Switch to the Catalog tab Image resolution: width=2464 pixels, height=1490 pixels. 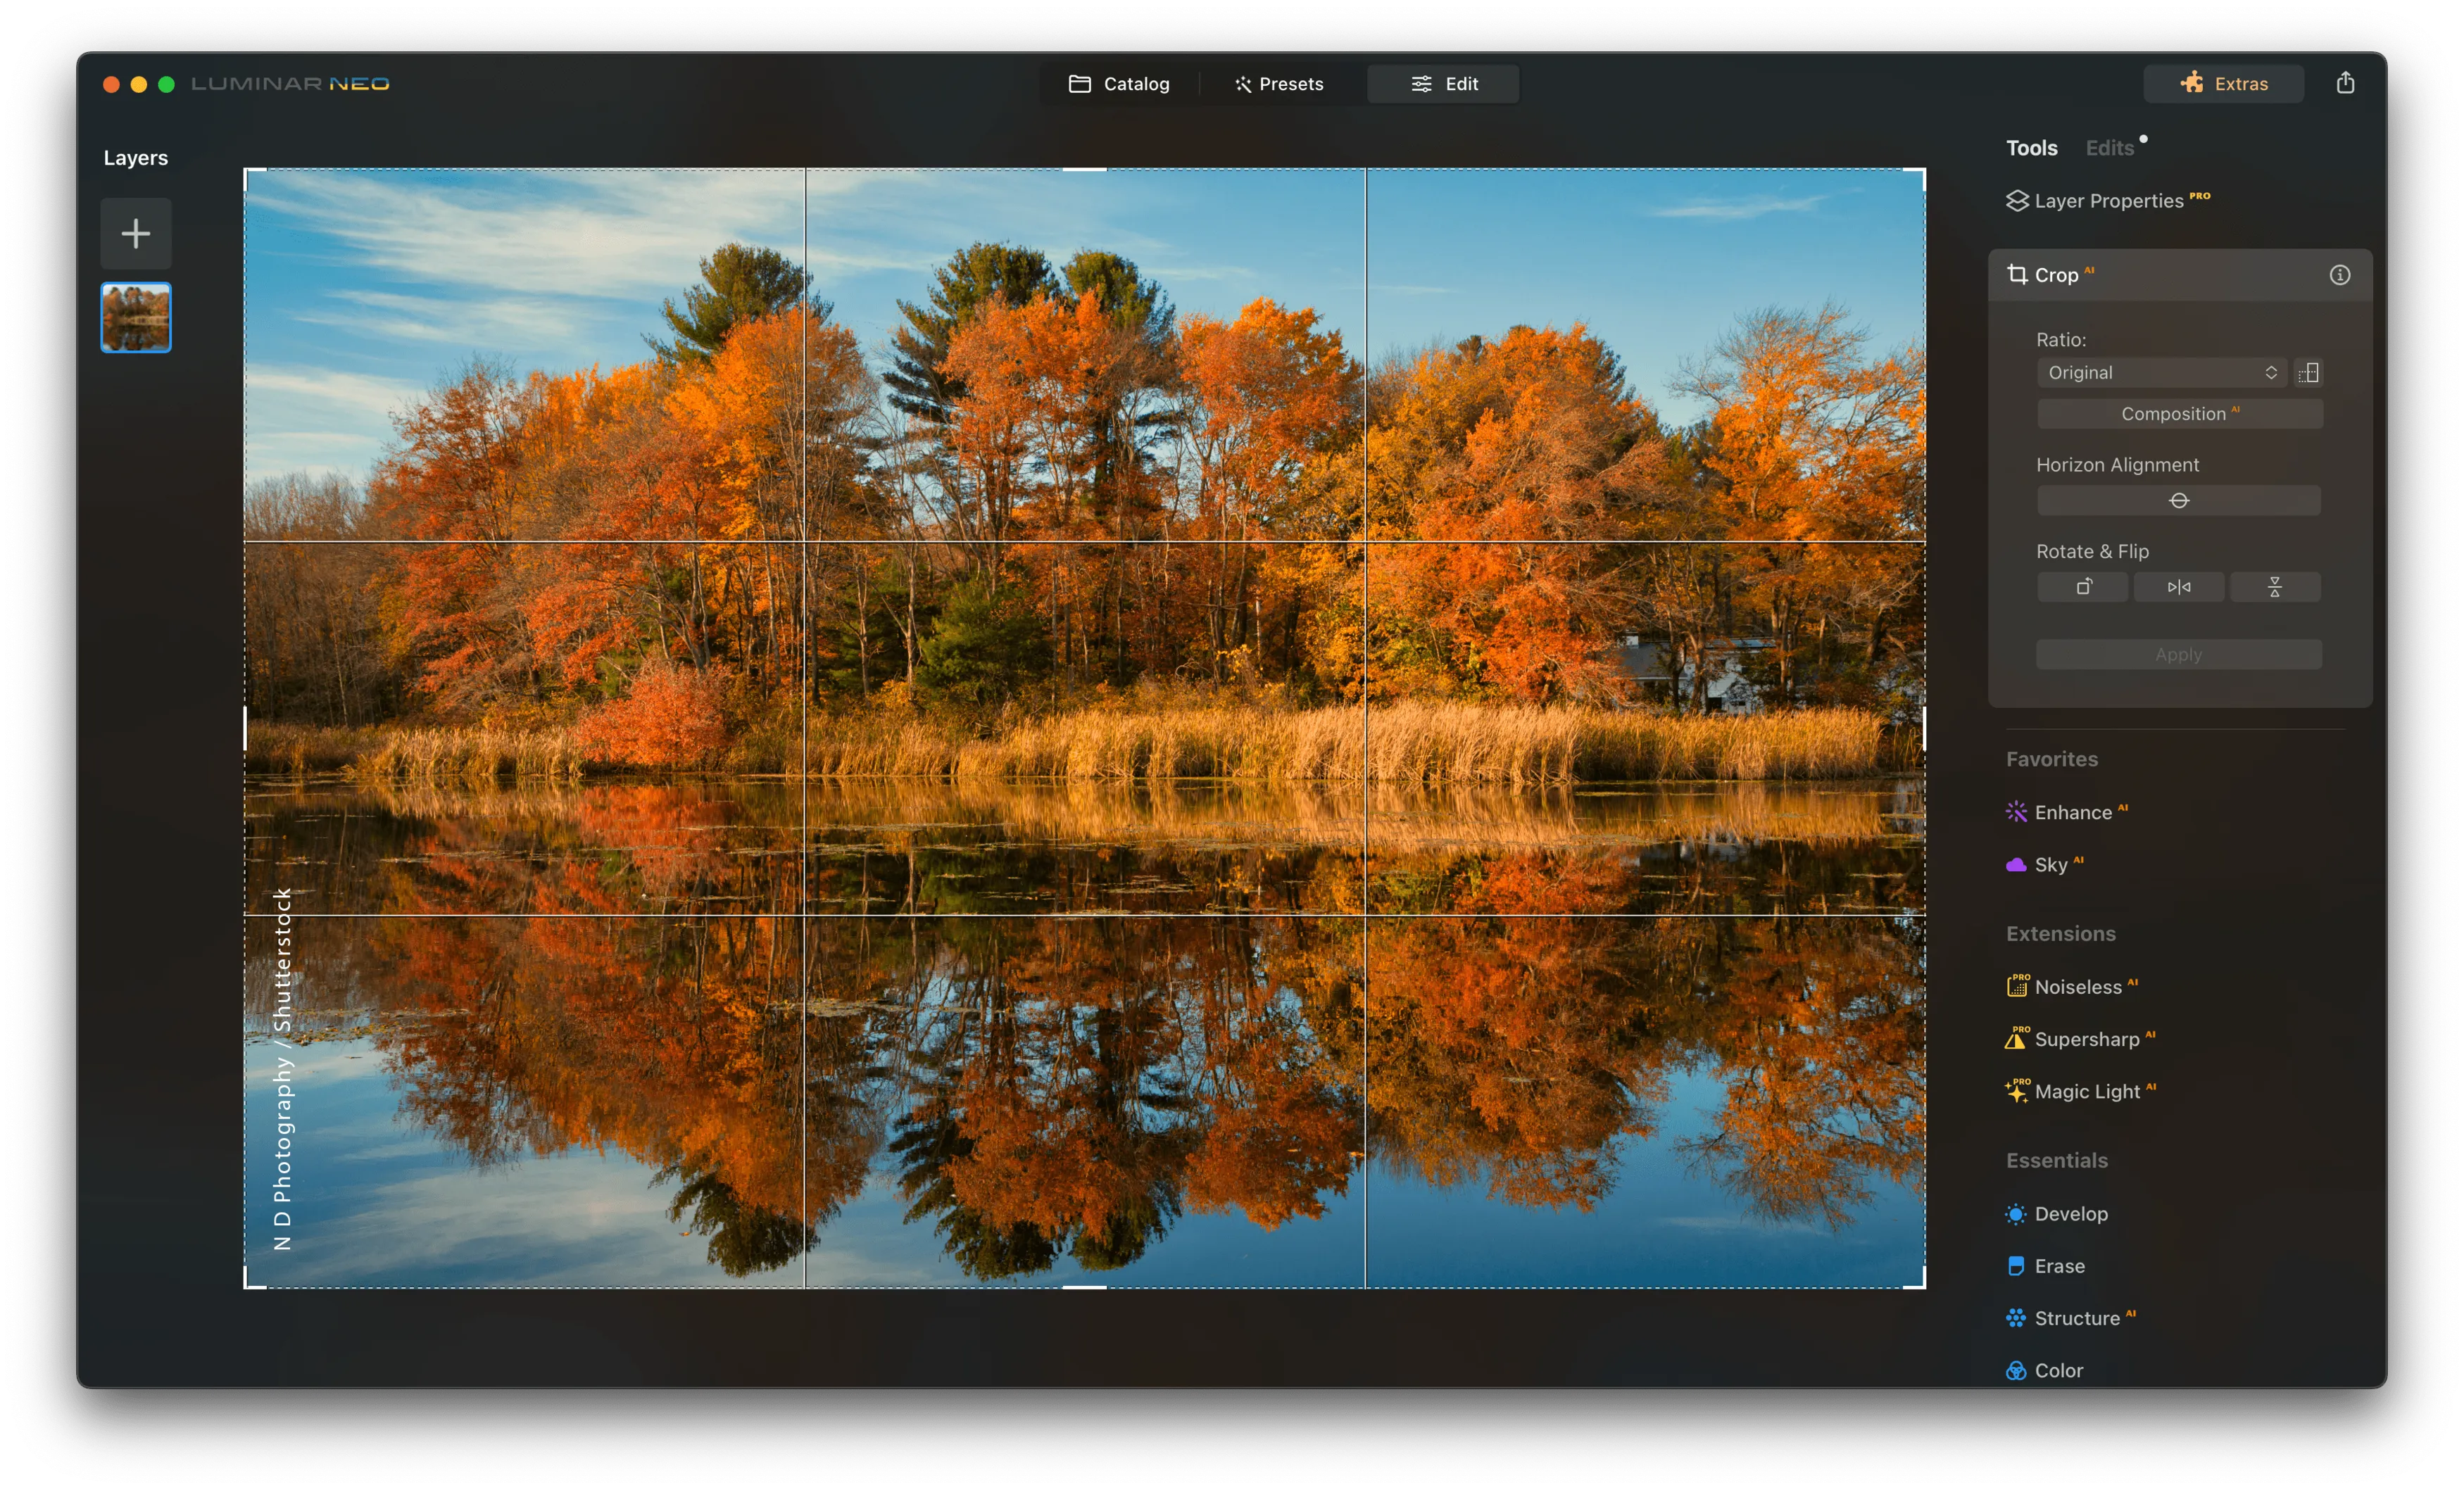pos(1119,84)
